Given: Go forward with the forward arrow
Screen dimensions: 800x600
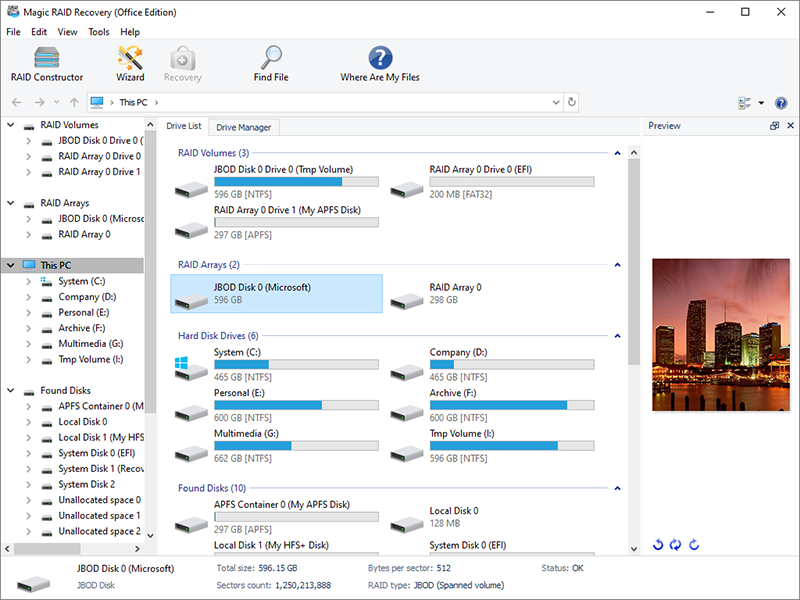Looking at the screenshot, I should pyautogui.click(x=39, y=103).
